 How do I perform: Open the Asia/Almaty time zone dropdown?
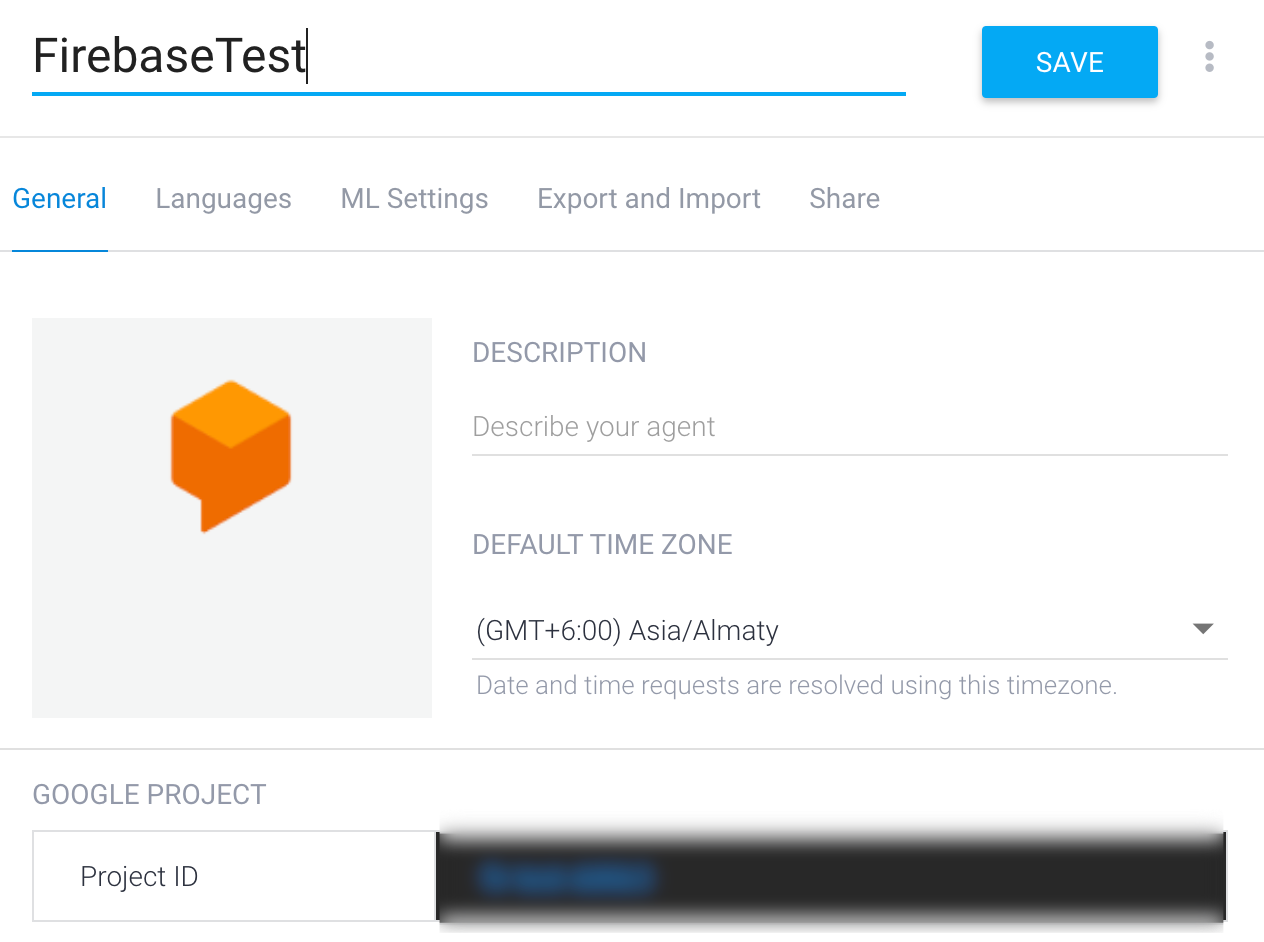tap(849, 631)
